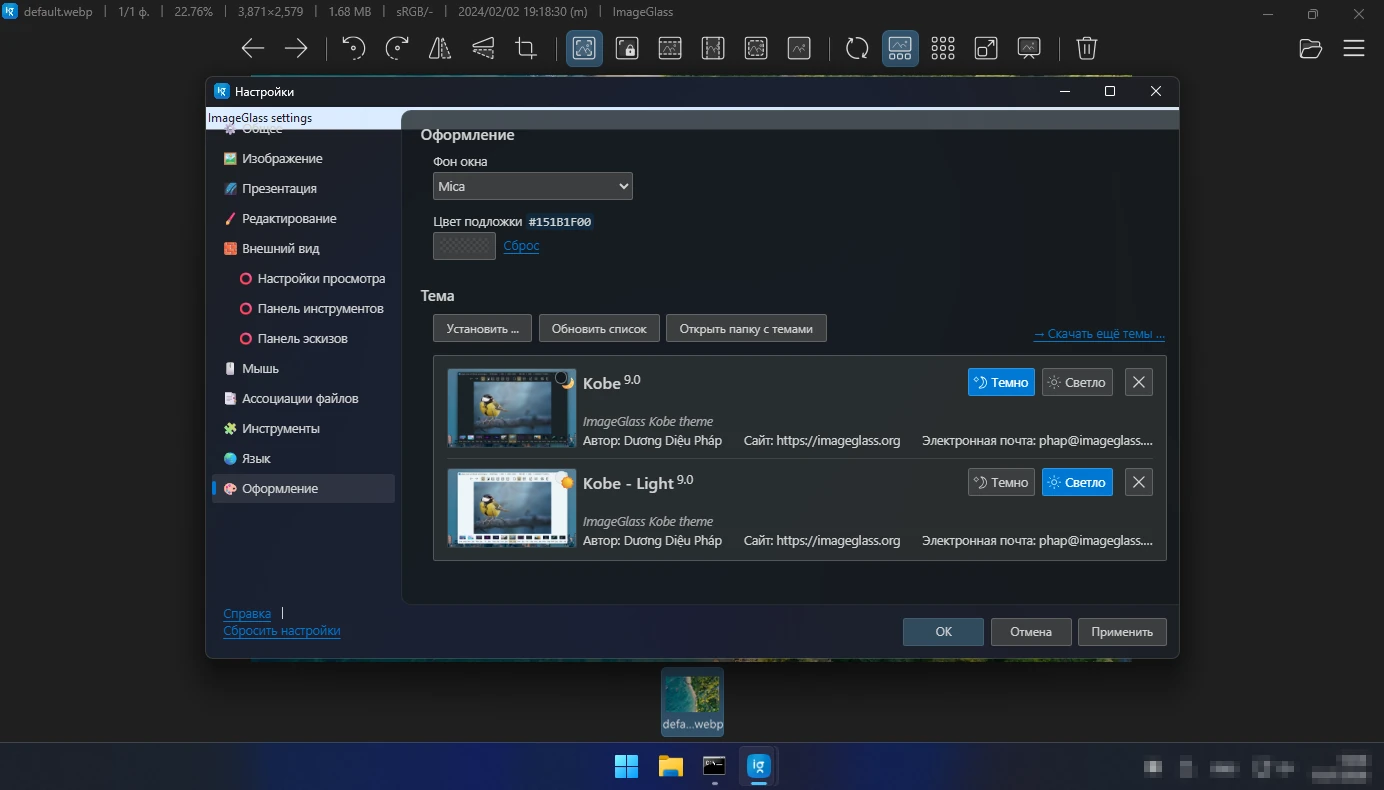View the next image with the right arrow
1384x790 pixels.
(296, 48)
